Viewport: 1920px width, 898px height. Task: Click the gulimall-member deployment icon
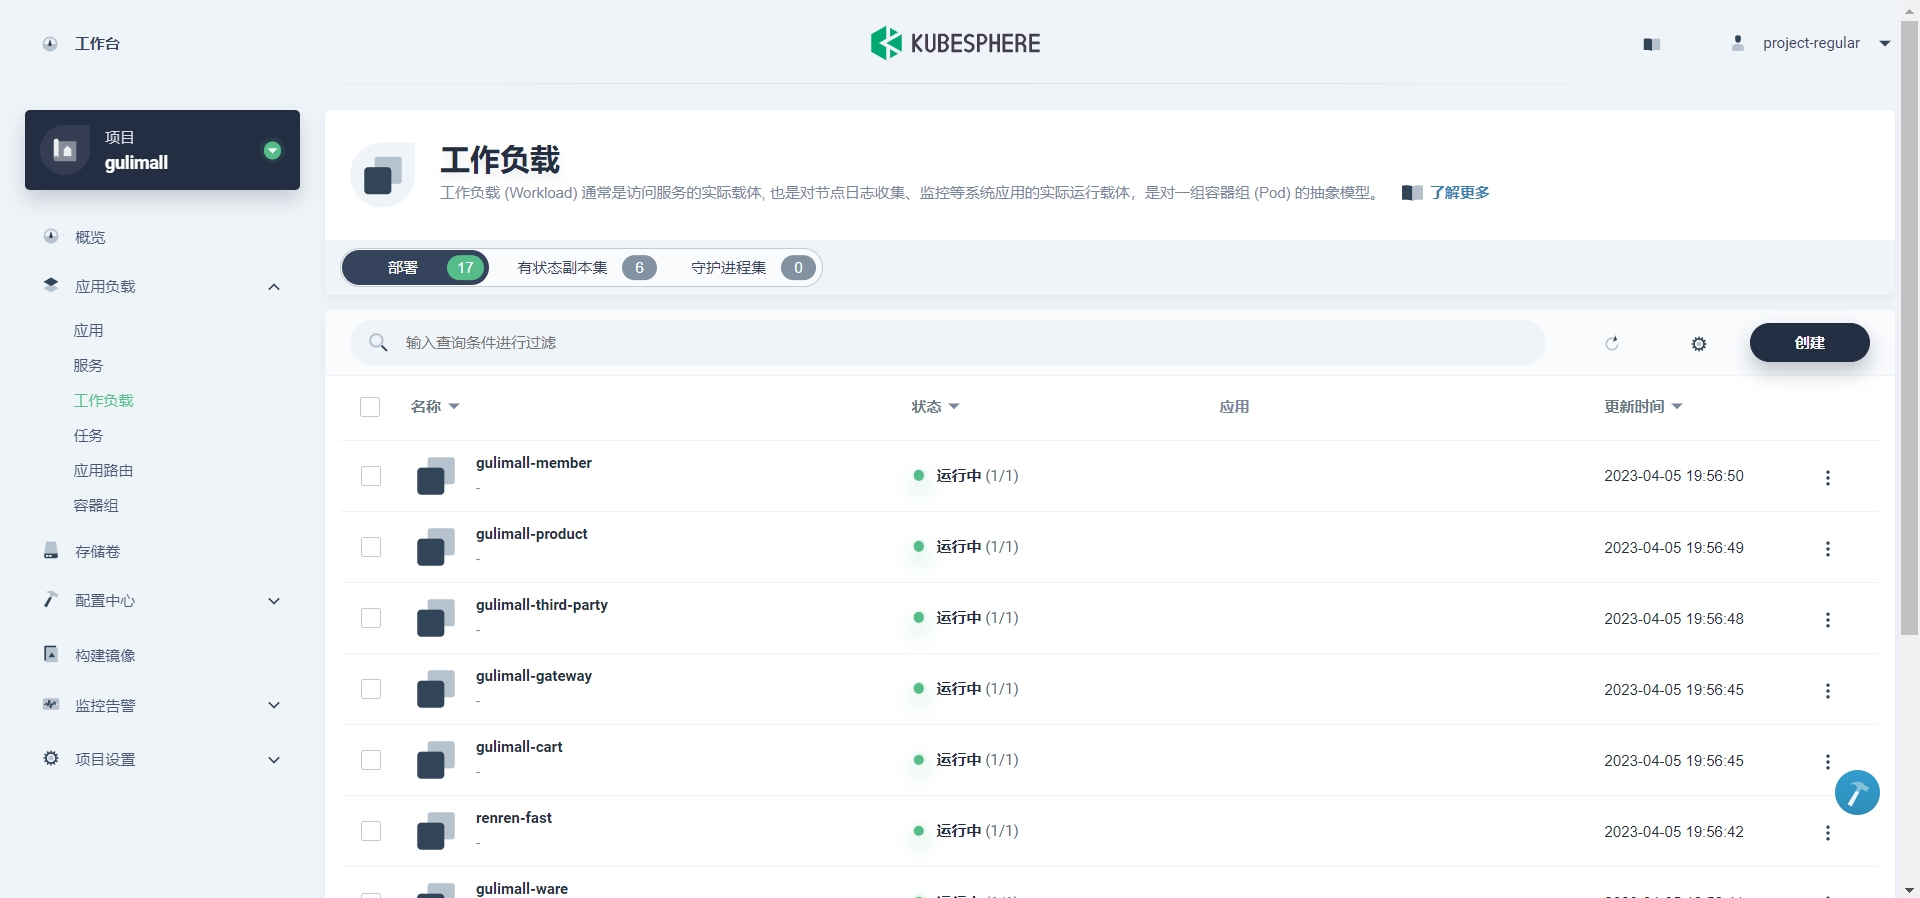[x=436, y=476]
